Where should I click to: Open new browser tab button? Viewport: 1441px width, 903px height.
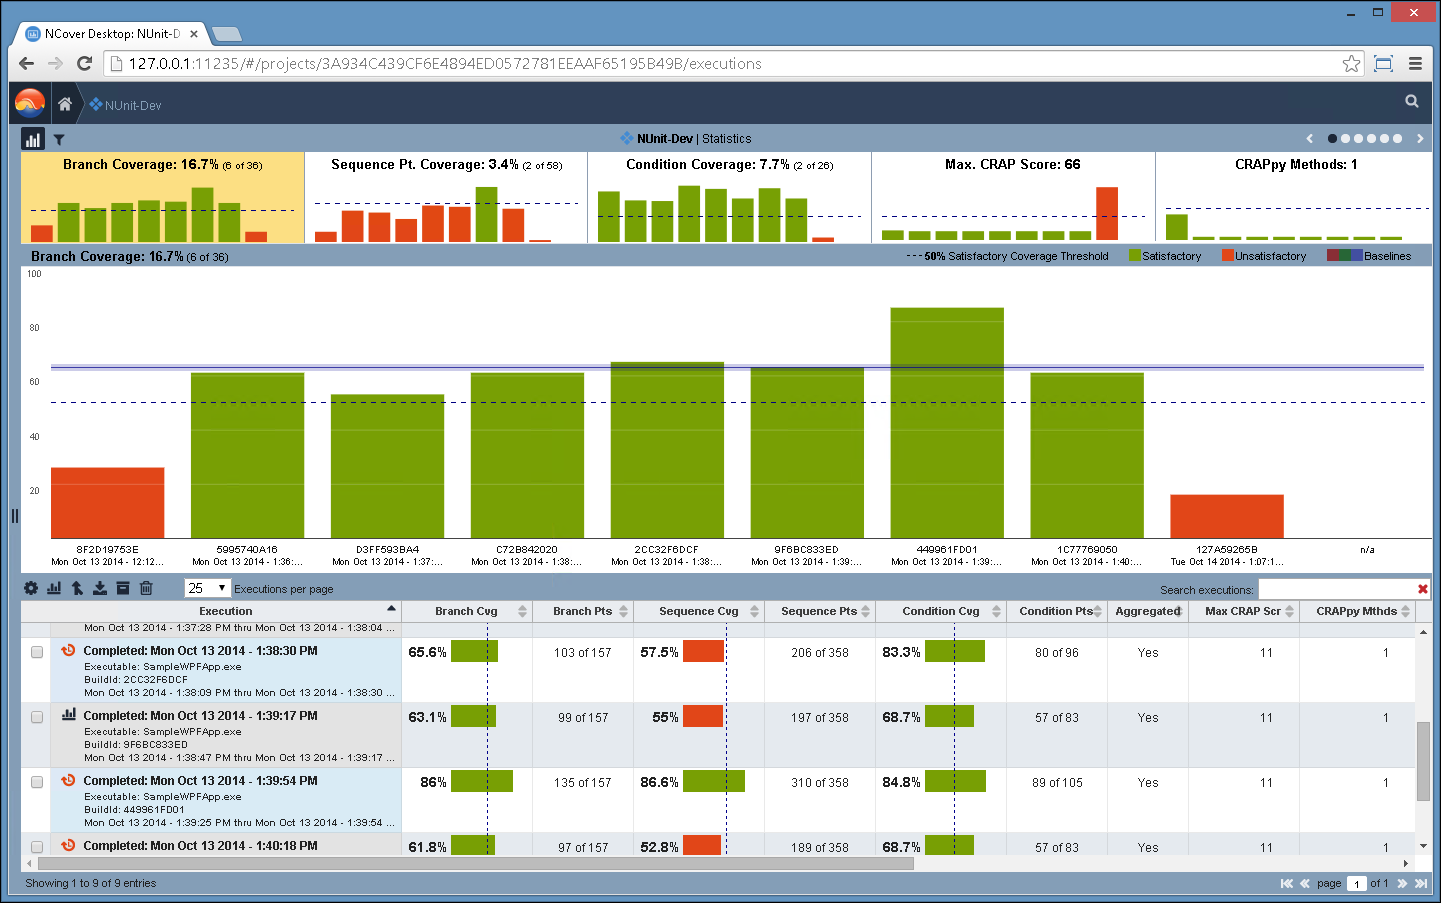[227, 34]
